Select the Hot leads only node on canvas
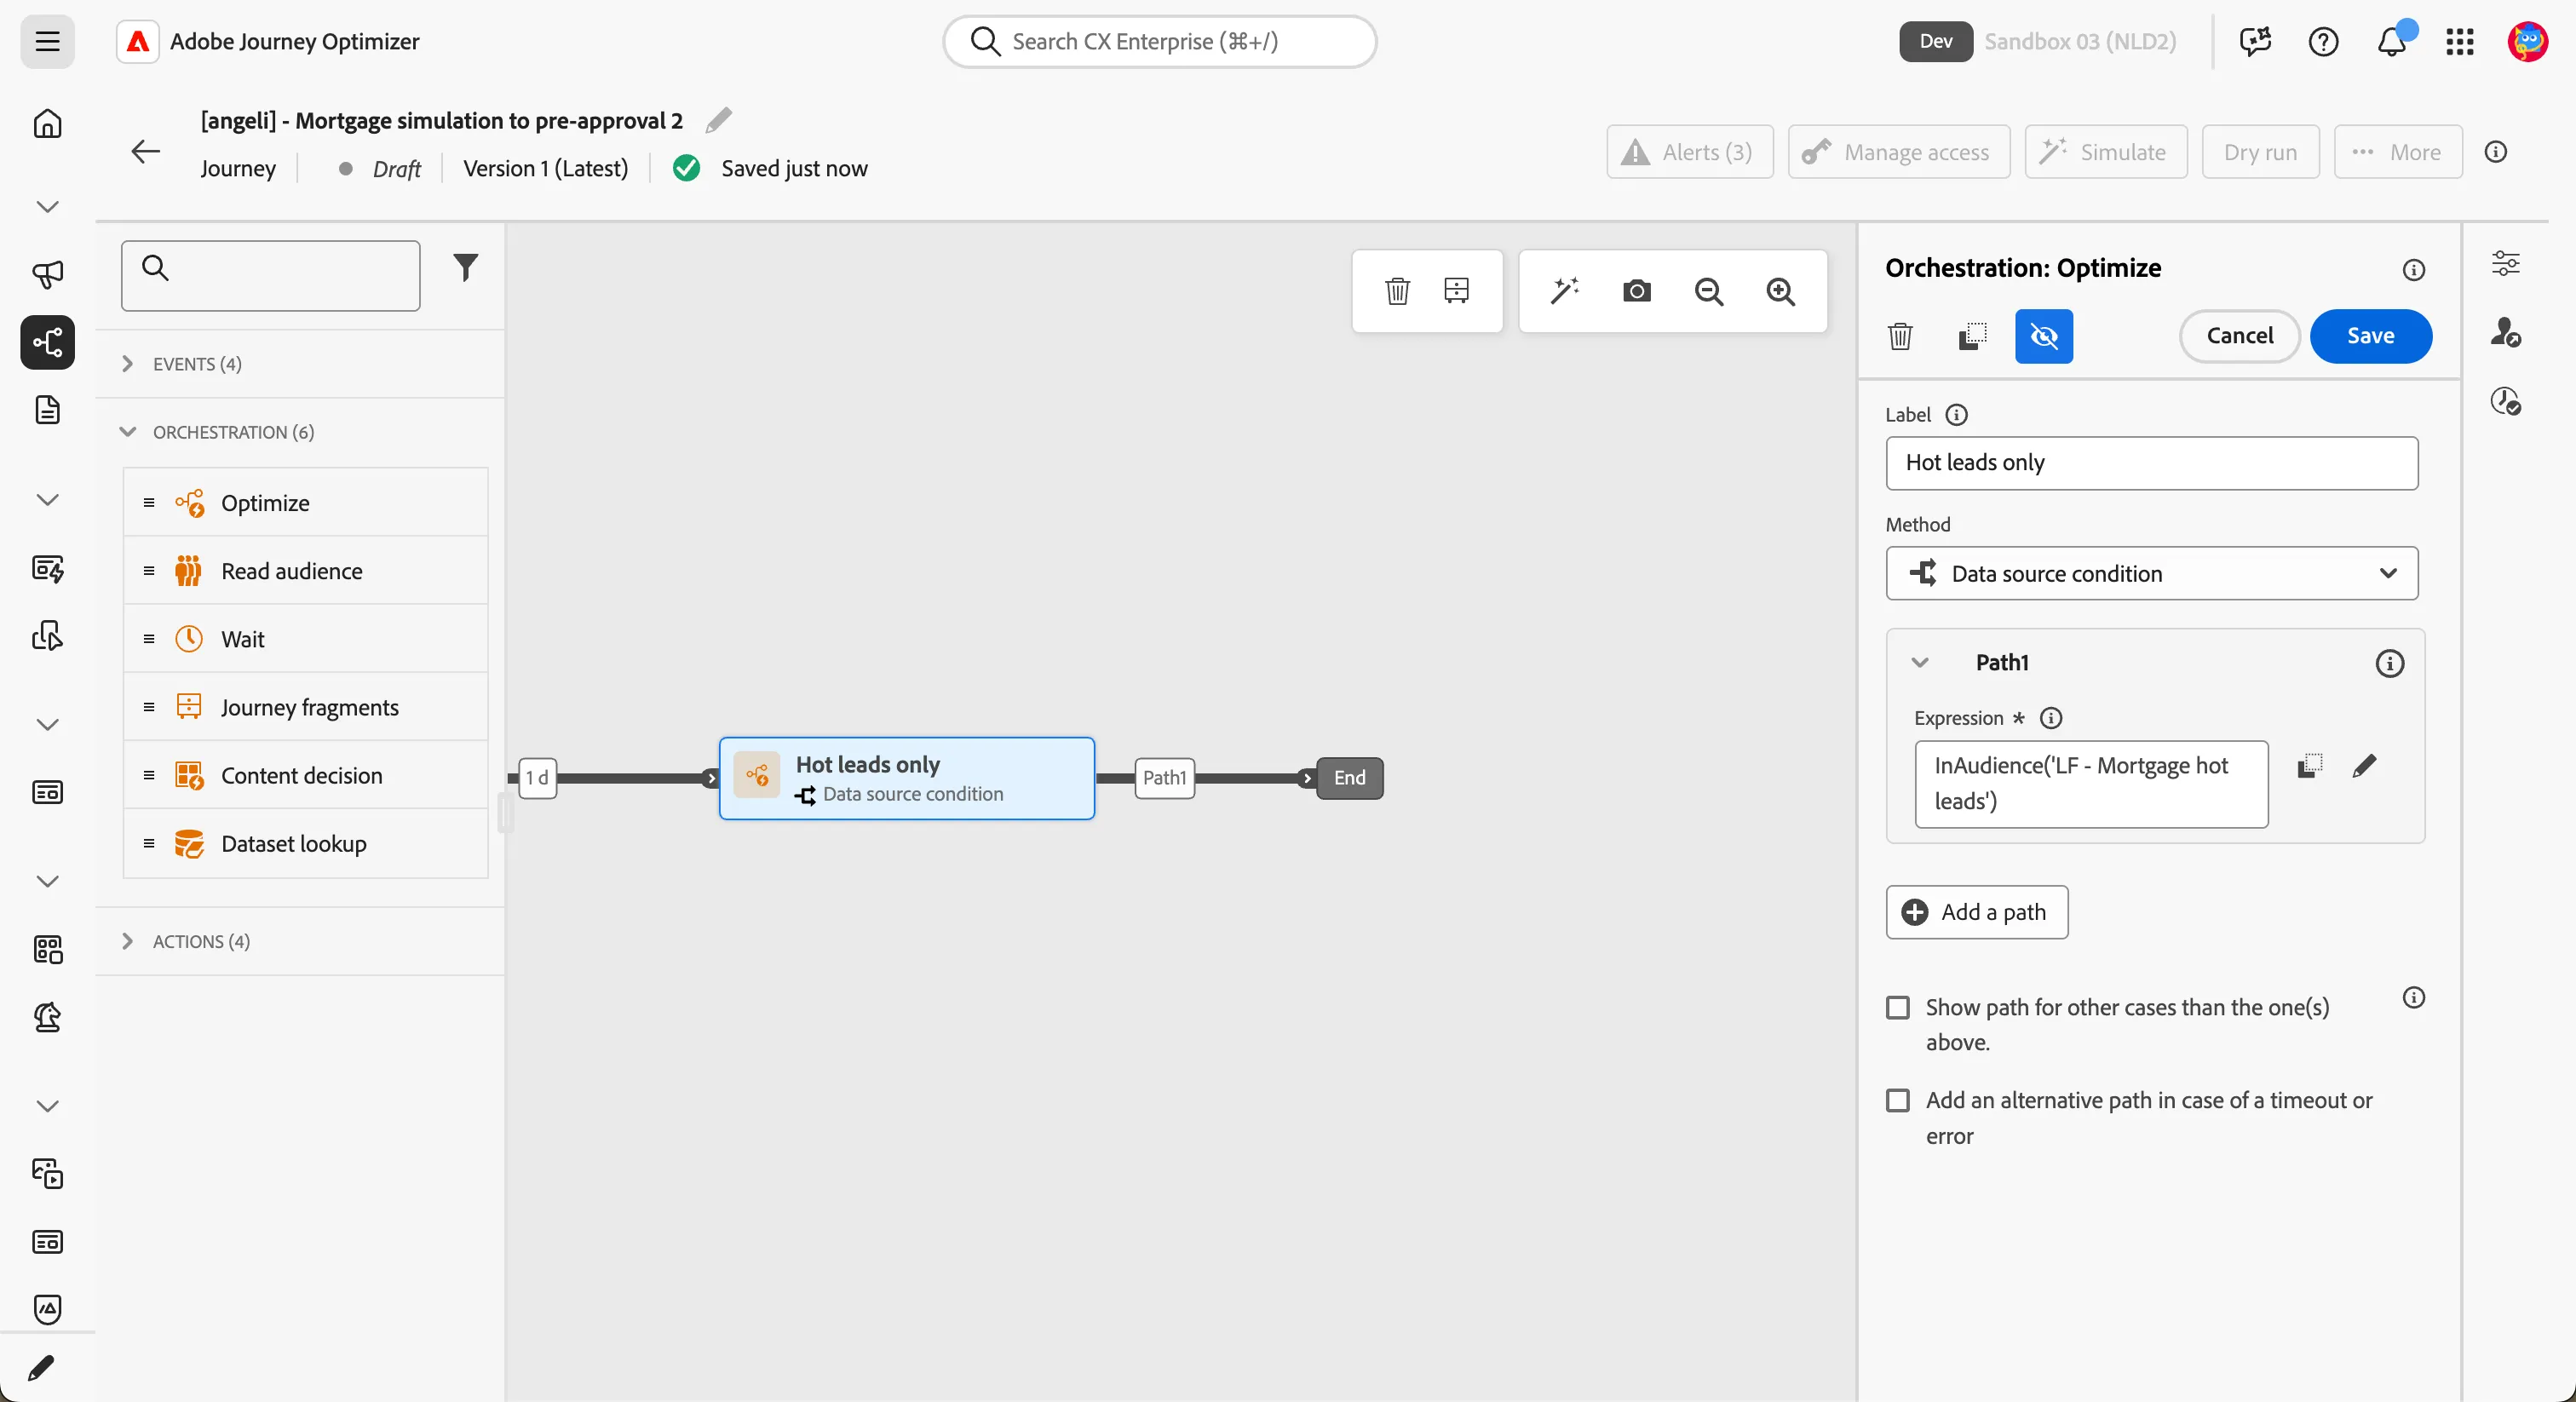The image size is (2576, 1402). (x=906, y=778)
